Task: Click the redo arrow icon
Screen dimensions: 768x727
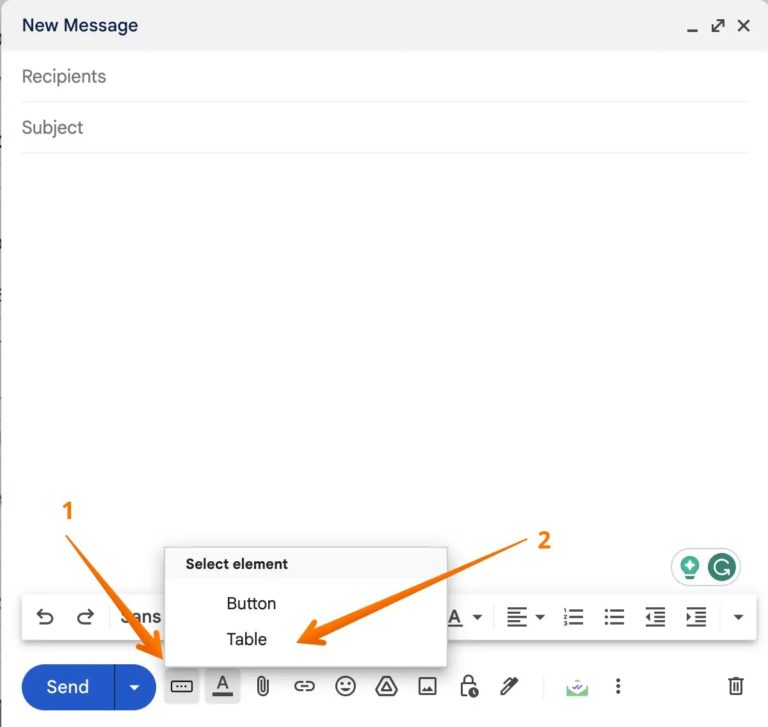Action: pos(85,616)
